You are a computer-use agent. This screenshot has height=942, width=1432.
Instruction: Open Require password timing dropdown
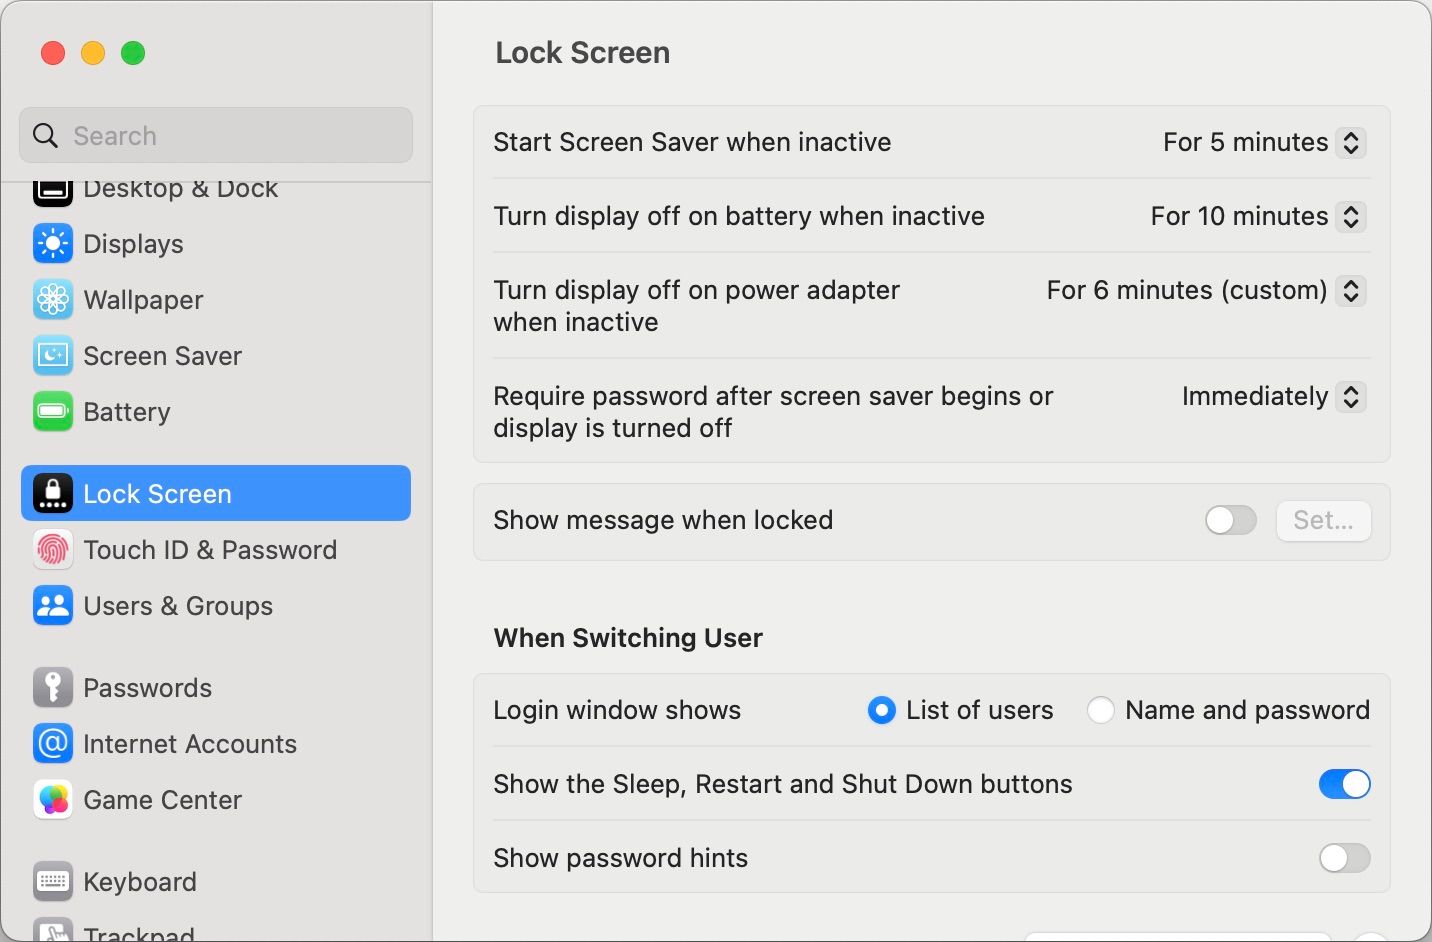pos(1351,396)
